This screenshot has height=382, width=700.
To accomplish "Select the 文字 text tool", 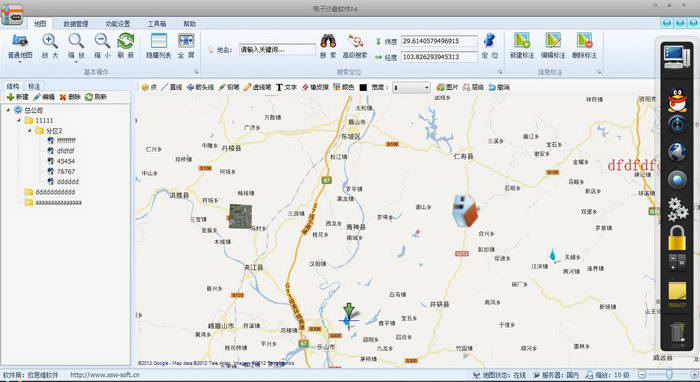I will [286, 87].
